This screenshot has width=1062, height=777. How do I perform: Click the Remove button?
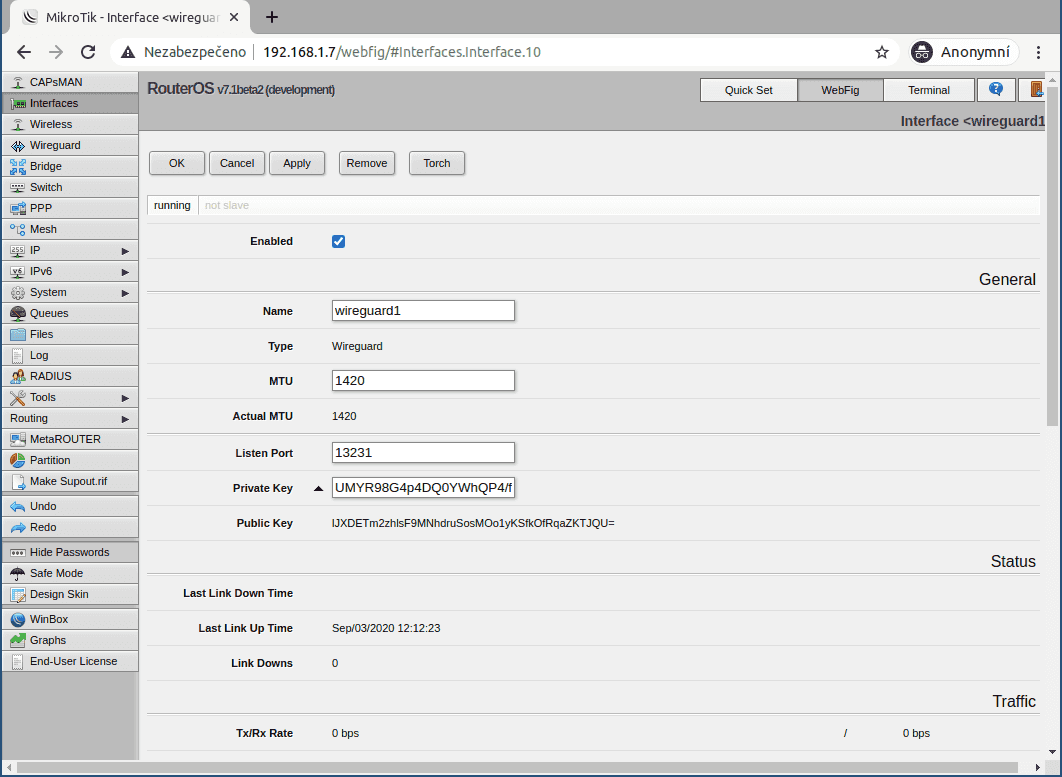point(366,163)
